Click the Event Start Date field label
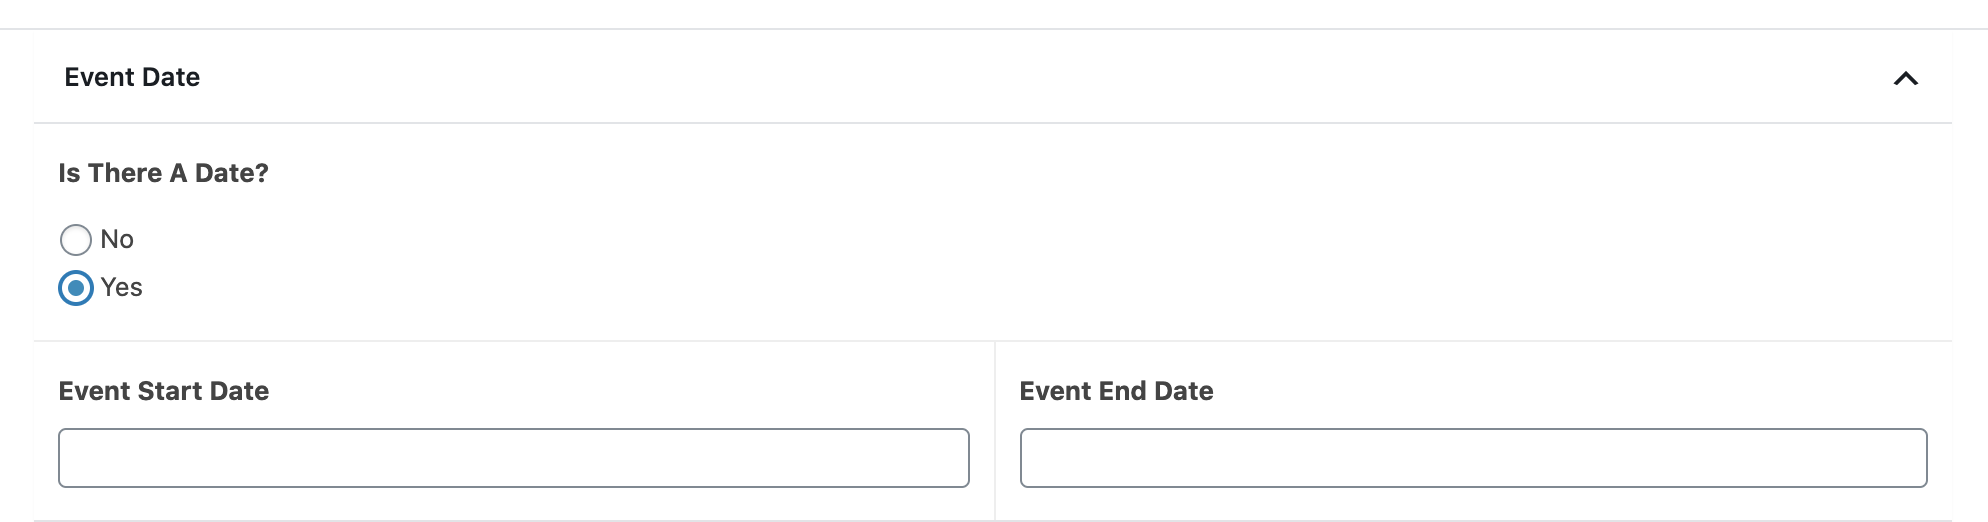Image resolution: width=1988 pixels, height=522 pixels. click(x=164, y=391)
